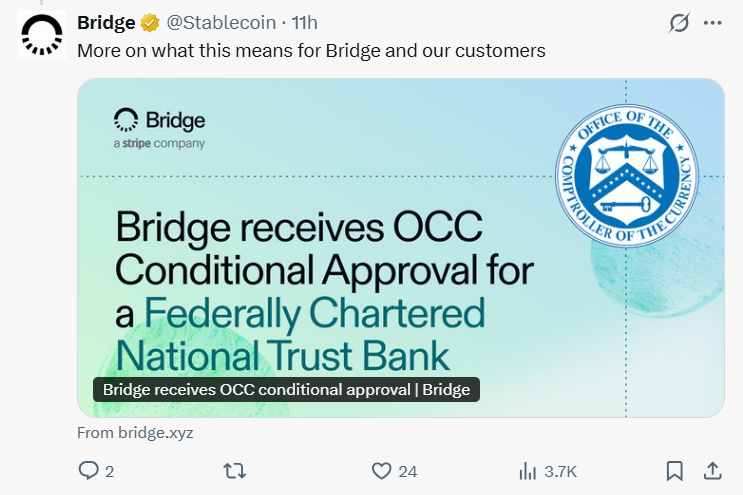Open view analytics bar chart icon
Image resolution: width=743 pixels, height=495 pixels.
pos(527,470)
